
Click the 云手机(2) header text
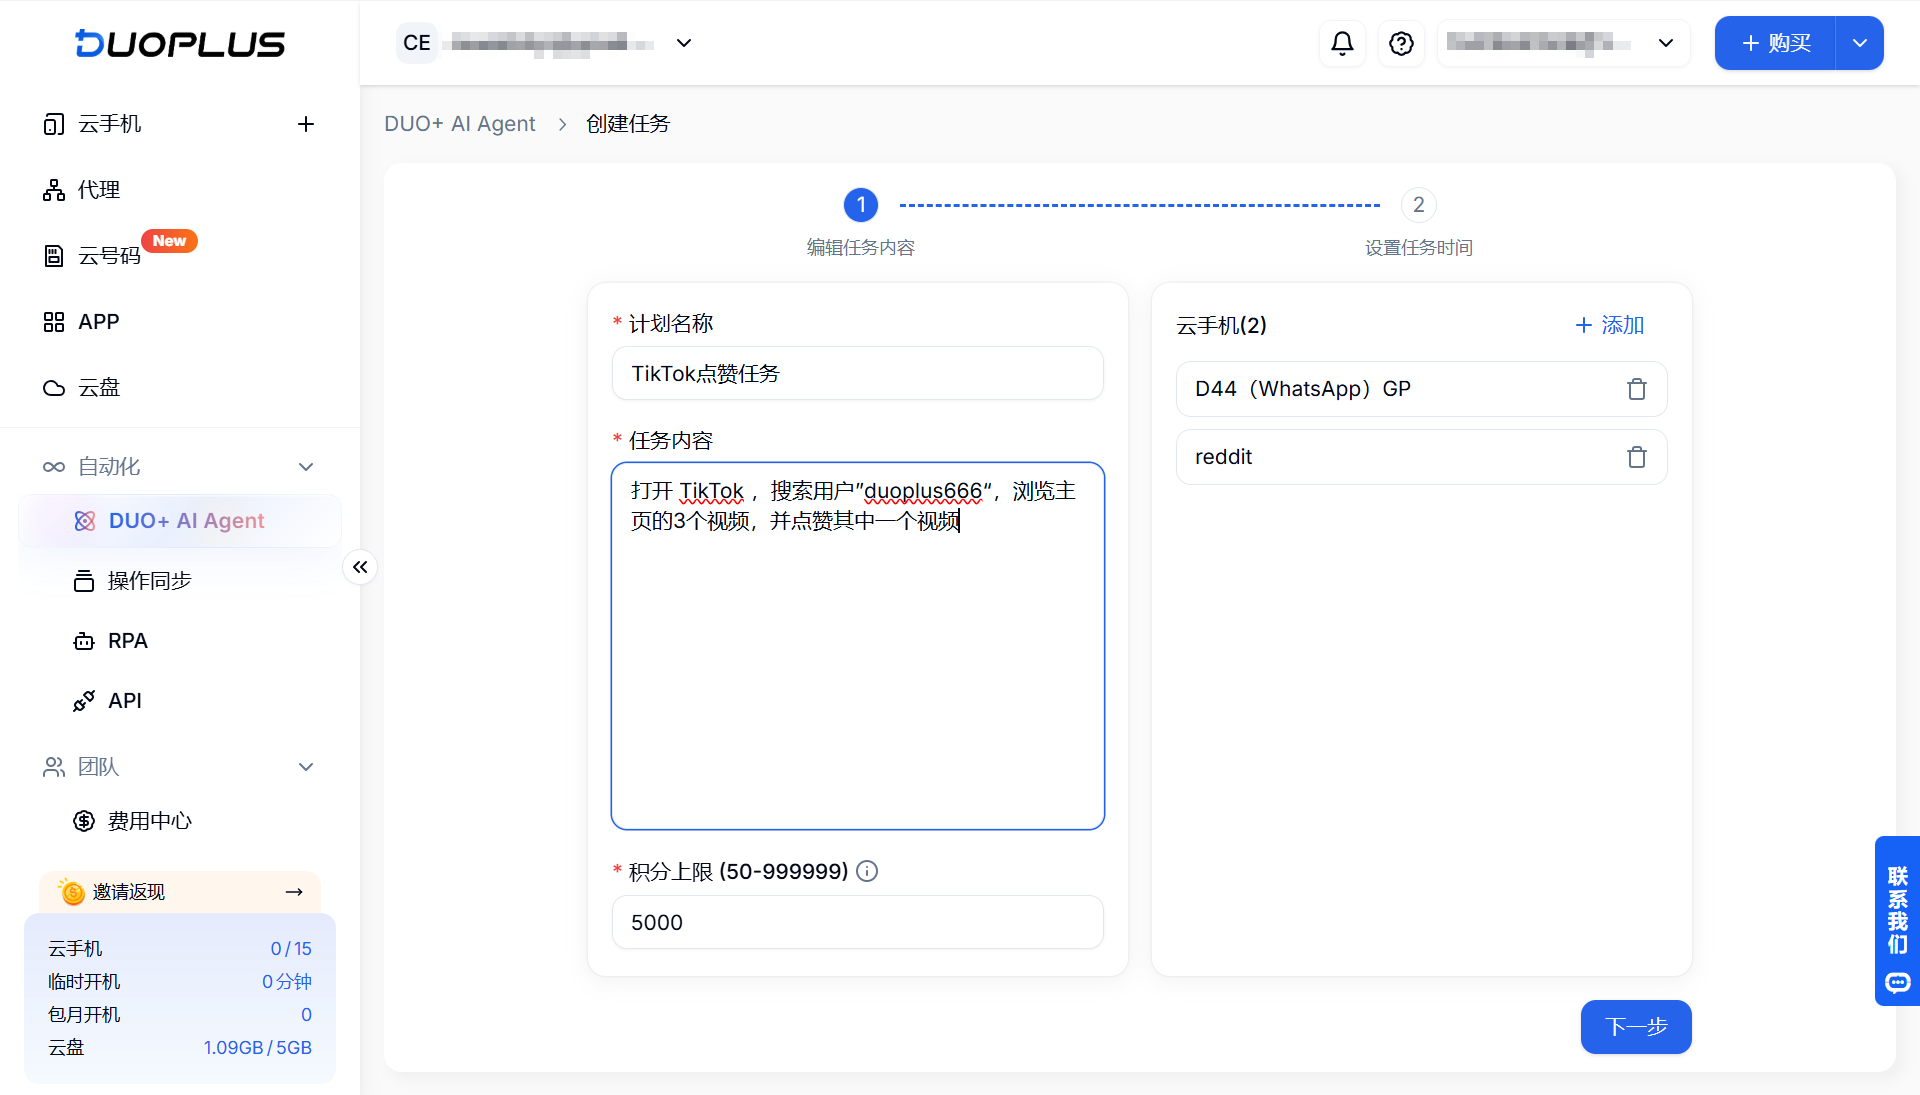coord(1221,325)
